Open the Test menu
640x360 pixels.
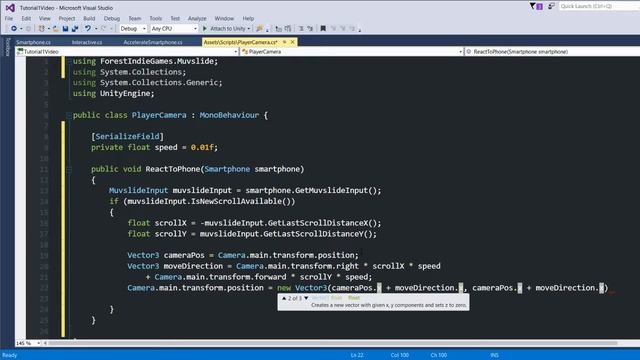175,18
